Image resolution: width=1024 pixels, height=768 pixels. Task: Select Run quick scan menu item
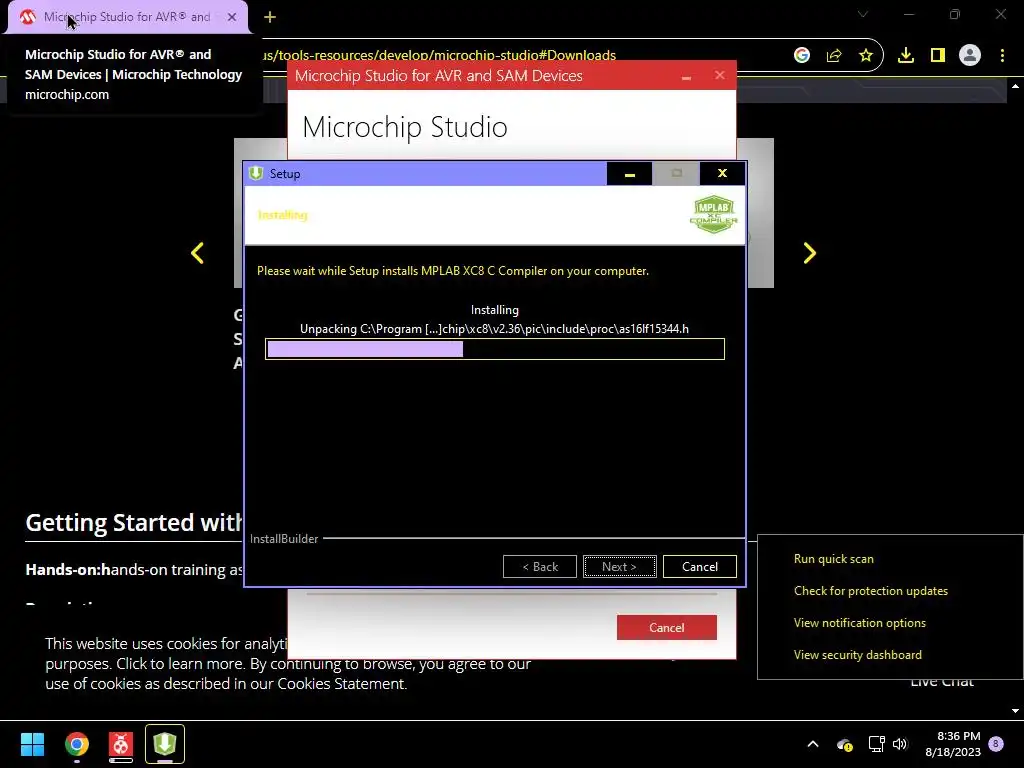(x=833, y=559)
